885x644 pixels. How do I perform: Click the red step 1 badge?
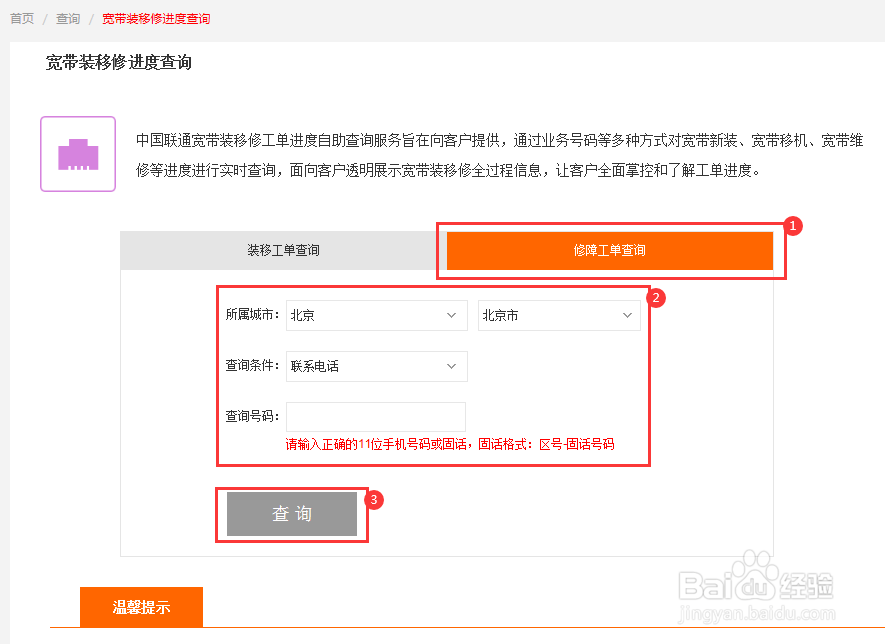point(792,226)
